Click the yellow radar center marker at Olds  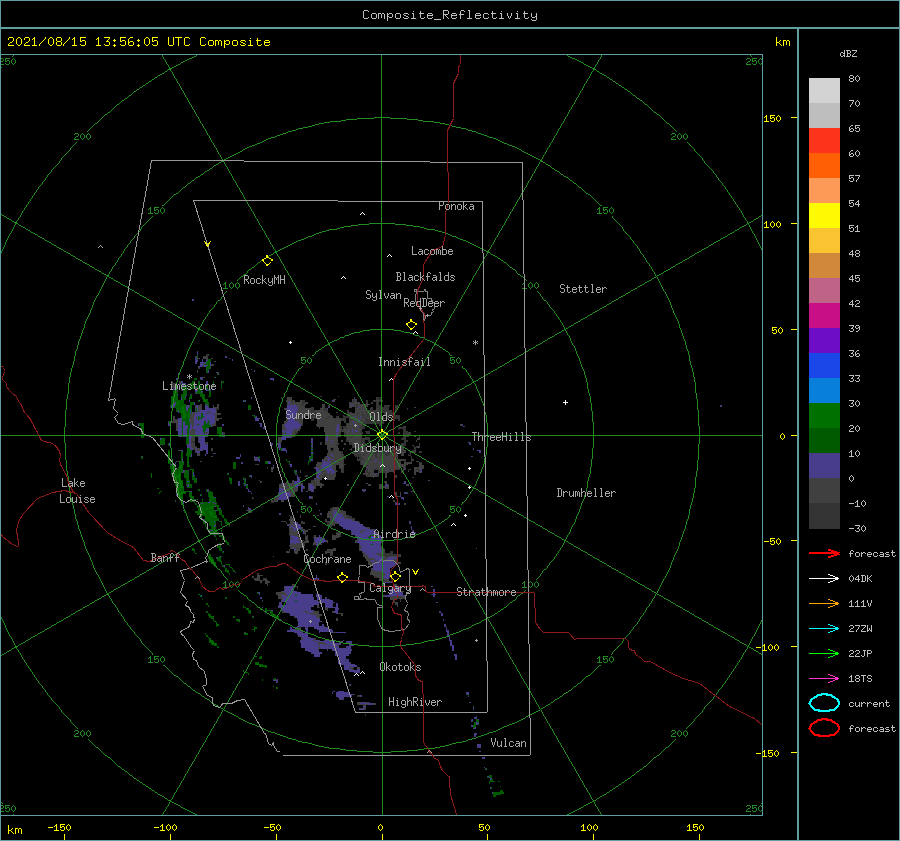coord(382,435)
